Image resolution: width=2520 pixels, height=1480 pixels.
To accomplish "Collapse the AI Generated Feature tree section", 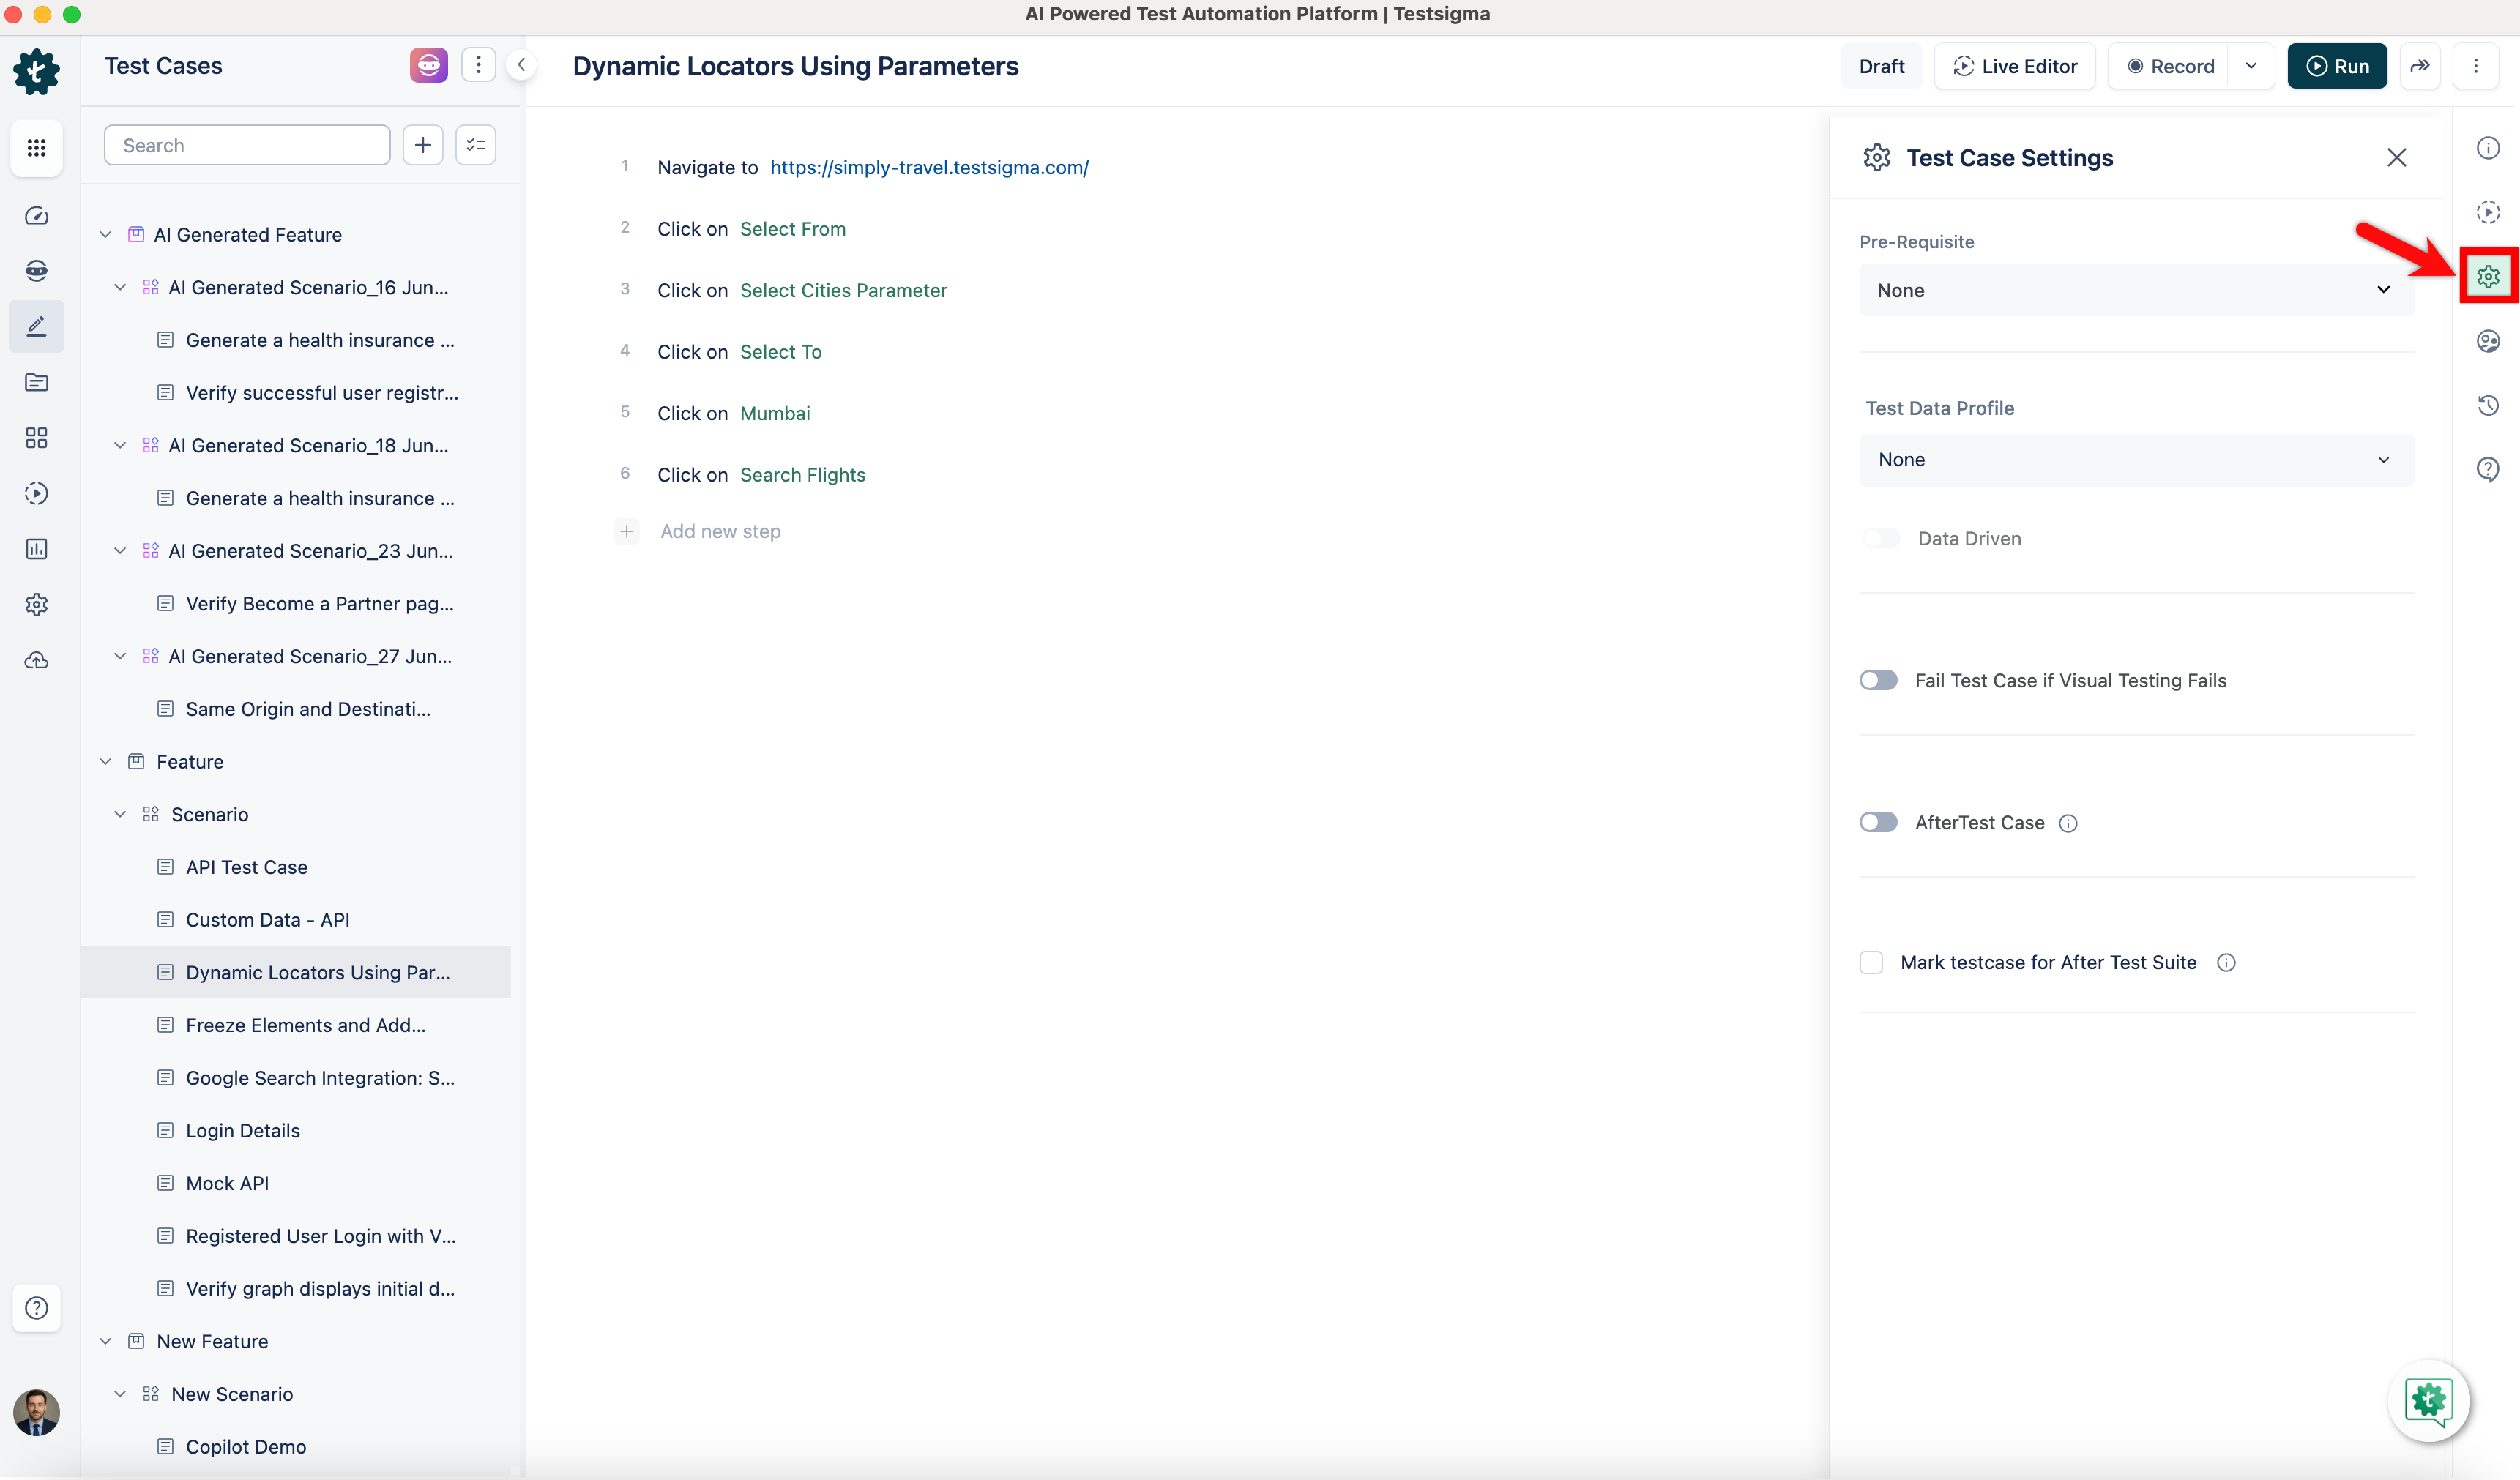I will pos(105,234).
